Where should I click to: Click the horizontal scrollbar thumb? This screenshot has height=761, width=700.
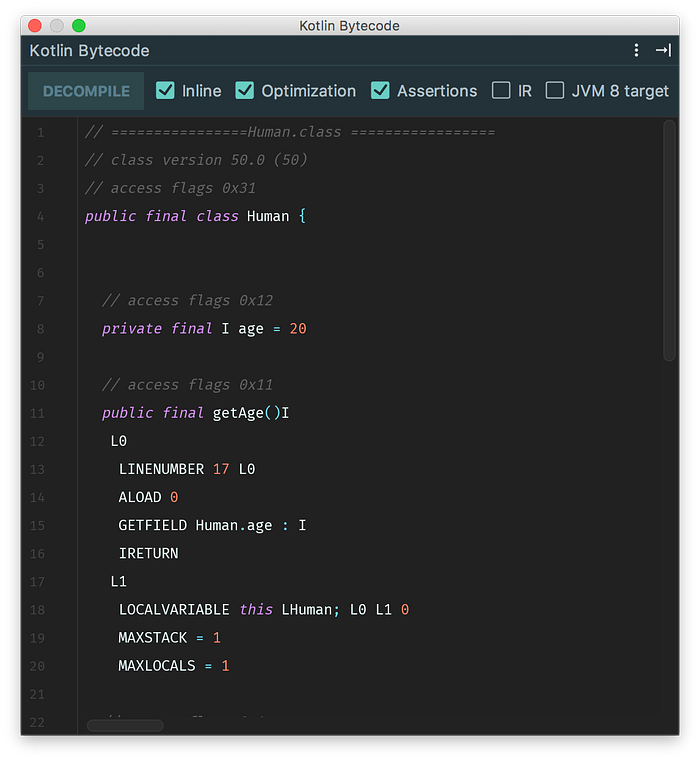pos(125,725)
